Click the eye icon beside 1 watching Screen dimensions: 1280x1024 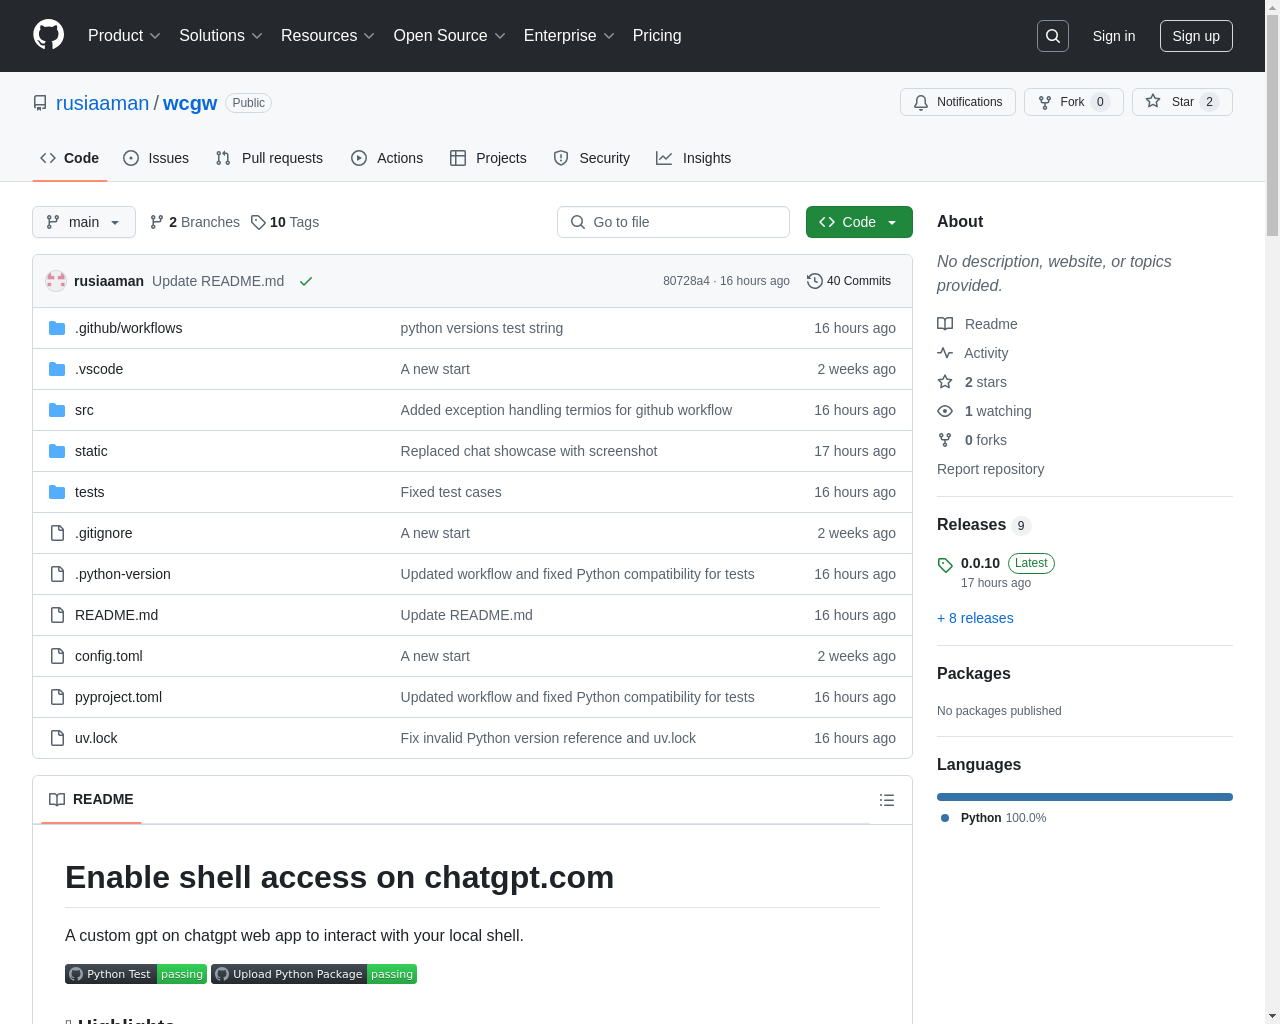[x=945, y=411]
